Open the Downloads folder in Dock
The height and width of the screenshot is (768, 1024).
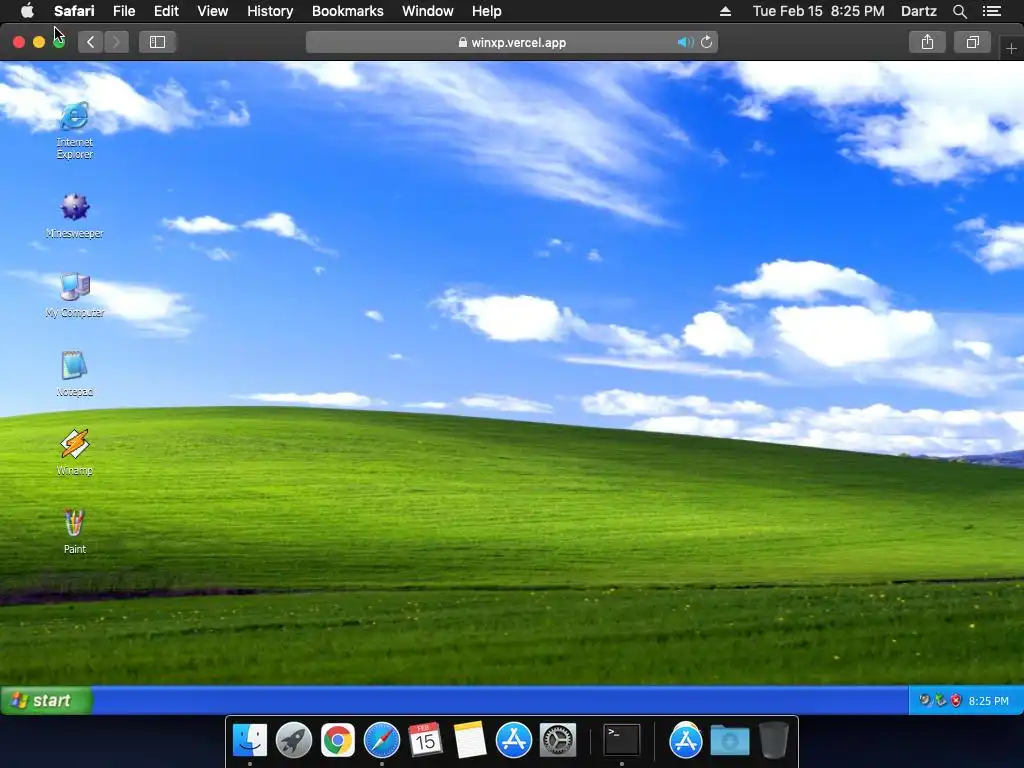(729, 740)
